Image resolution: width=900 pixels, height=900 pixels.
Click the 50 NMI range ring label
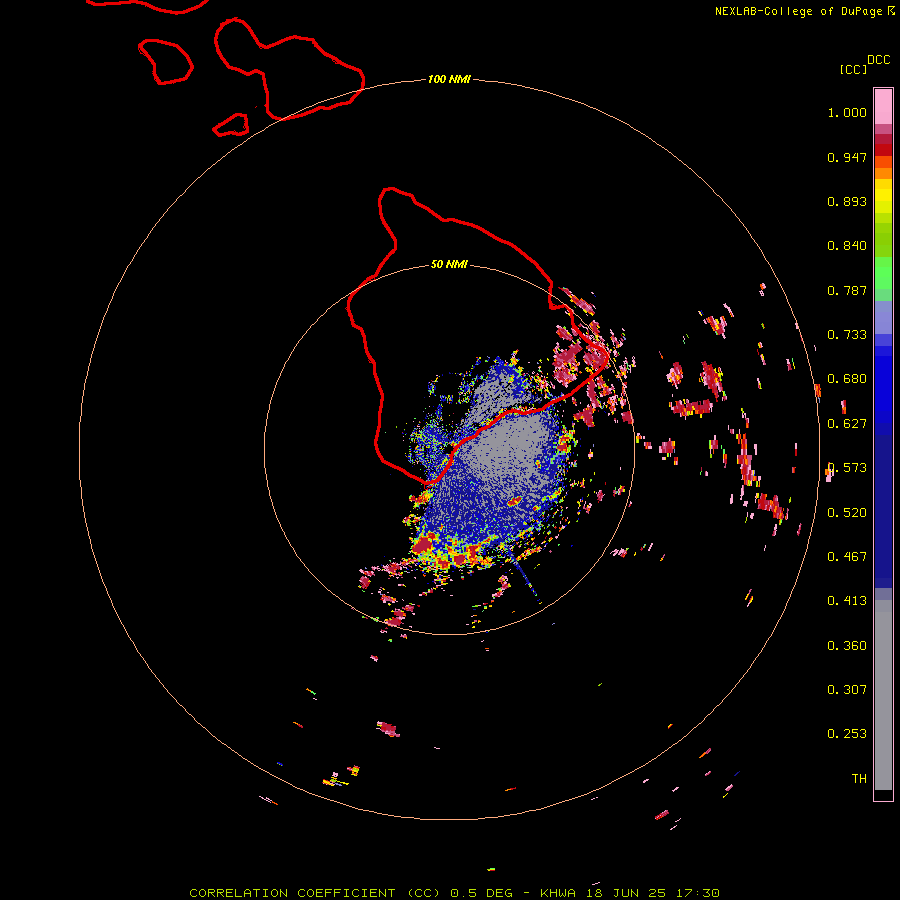click(449, 264)
